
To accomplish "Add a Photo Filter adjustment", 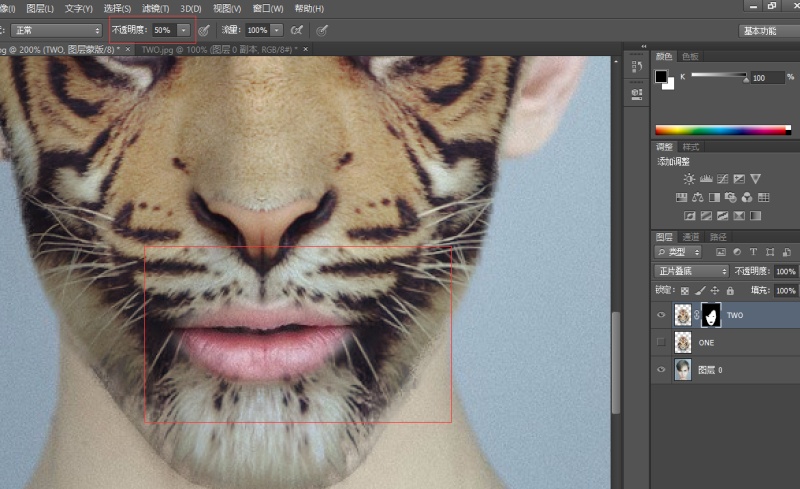I will click(x=731, y=198).
